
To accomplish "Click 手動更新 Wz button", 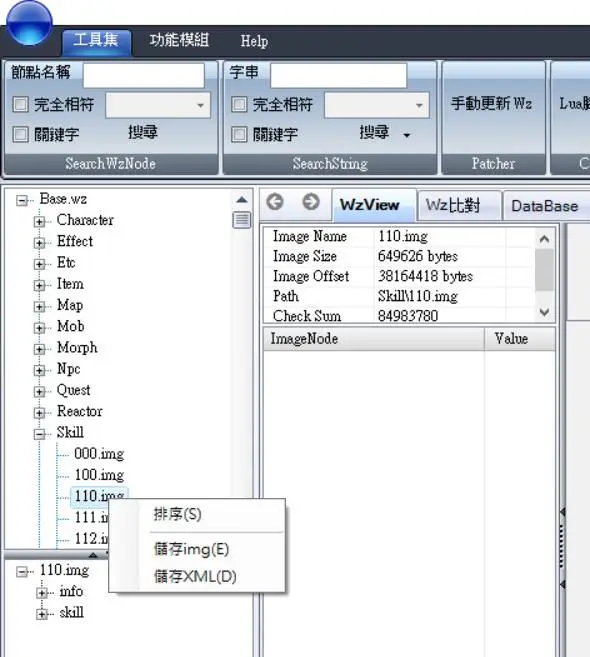I will coord(492,103).
